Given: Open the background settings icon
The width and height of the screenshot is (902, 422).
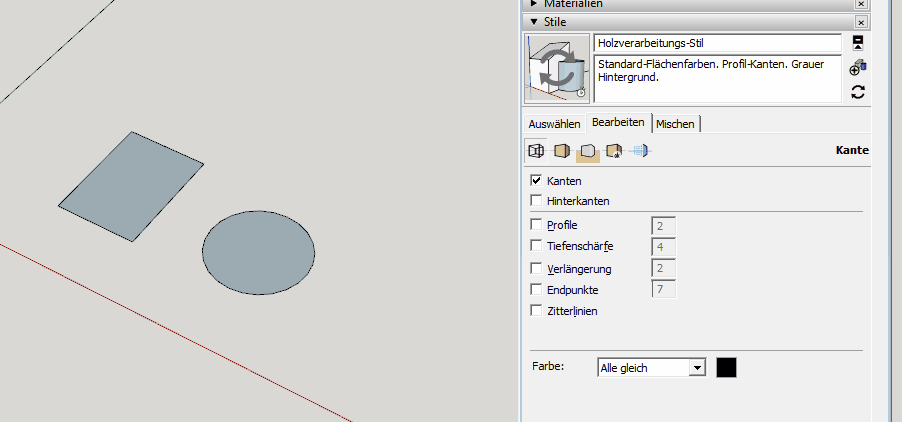Looking at the screenshot, I should point(588,151).
